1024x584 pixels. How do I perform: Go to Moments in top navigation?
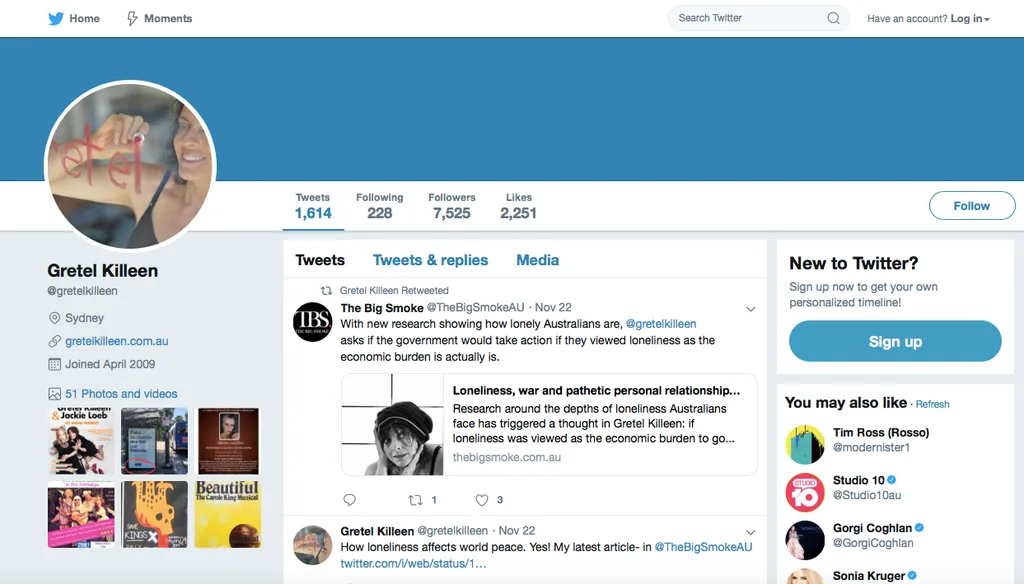pyautogui.click(x=168, y=18)
